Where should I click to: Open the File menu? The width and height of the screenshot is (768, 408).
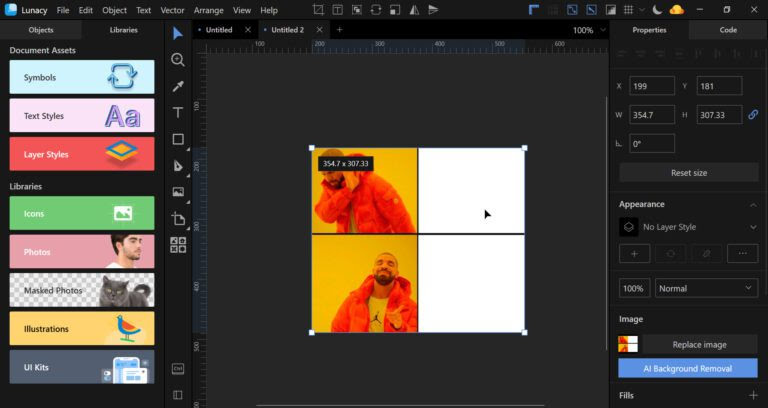click(63, 10)
